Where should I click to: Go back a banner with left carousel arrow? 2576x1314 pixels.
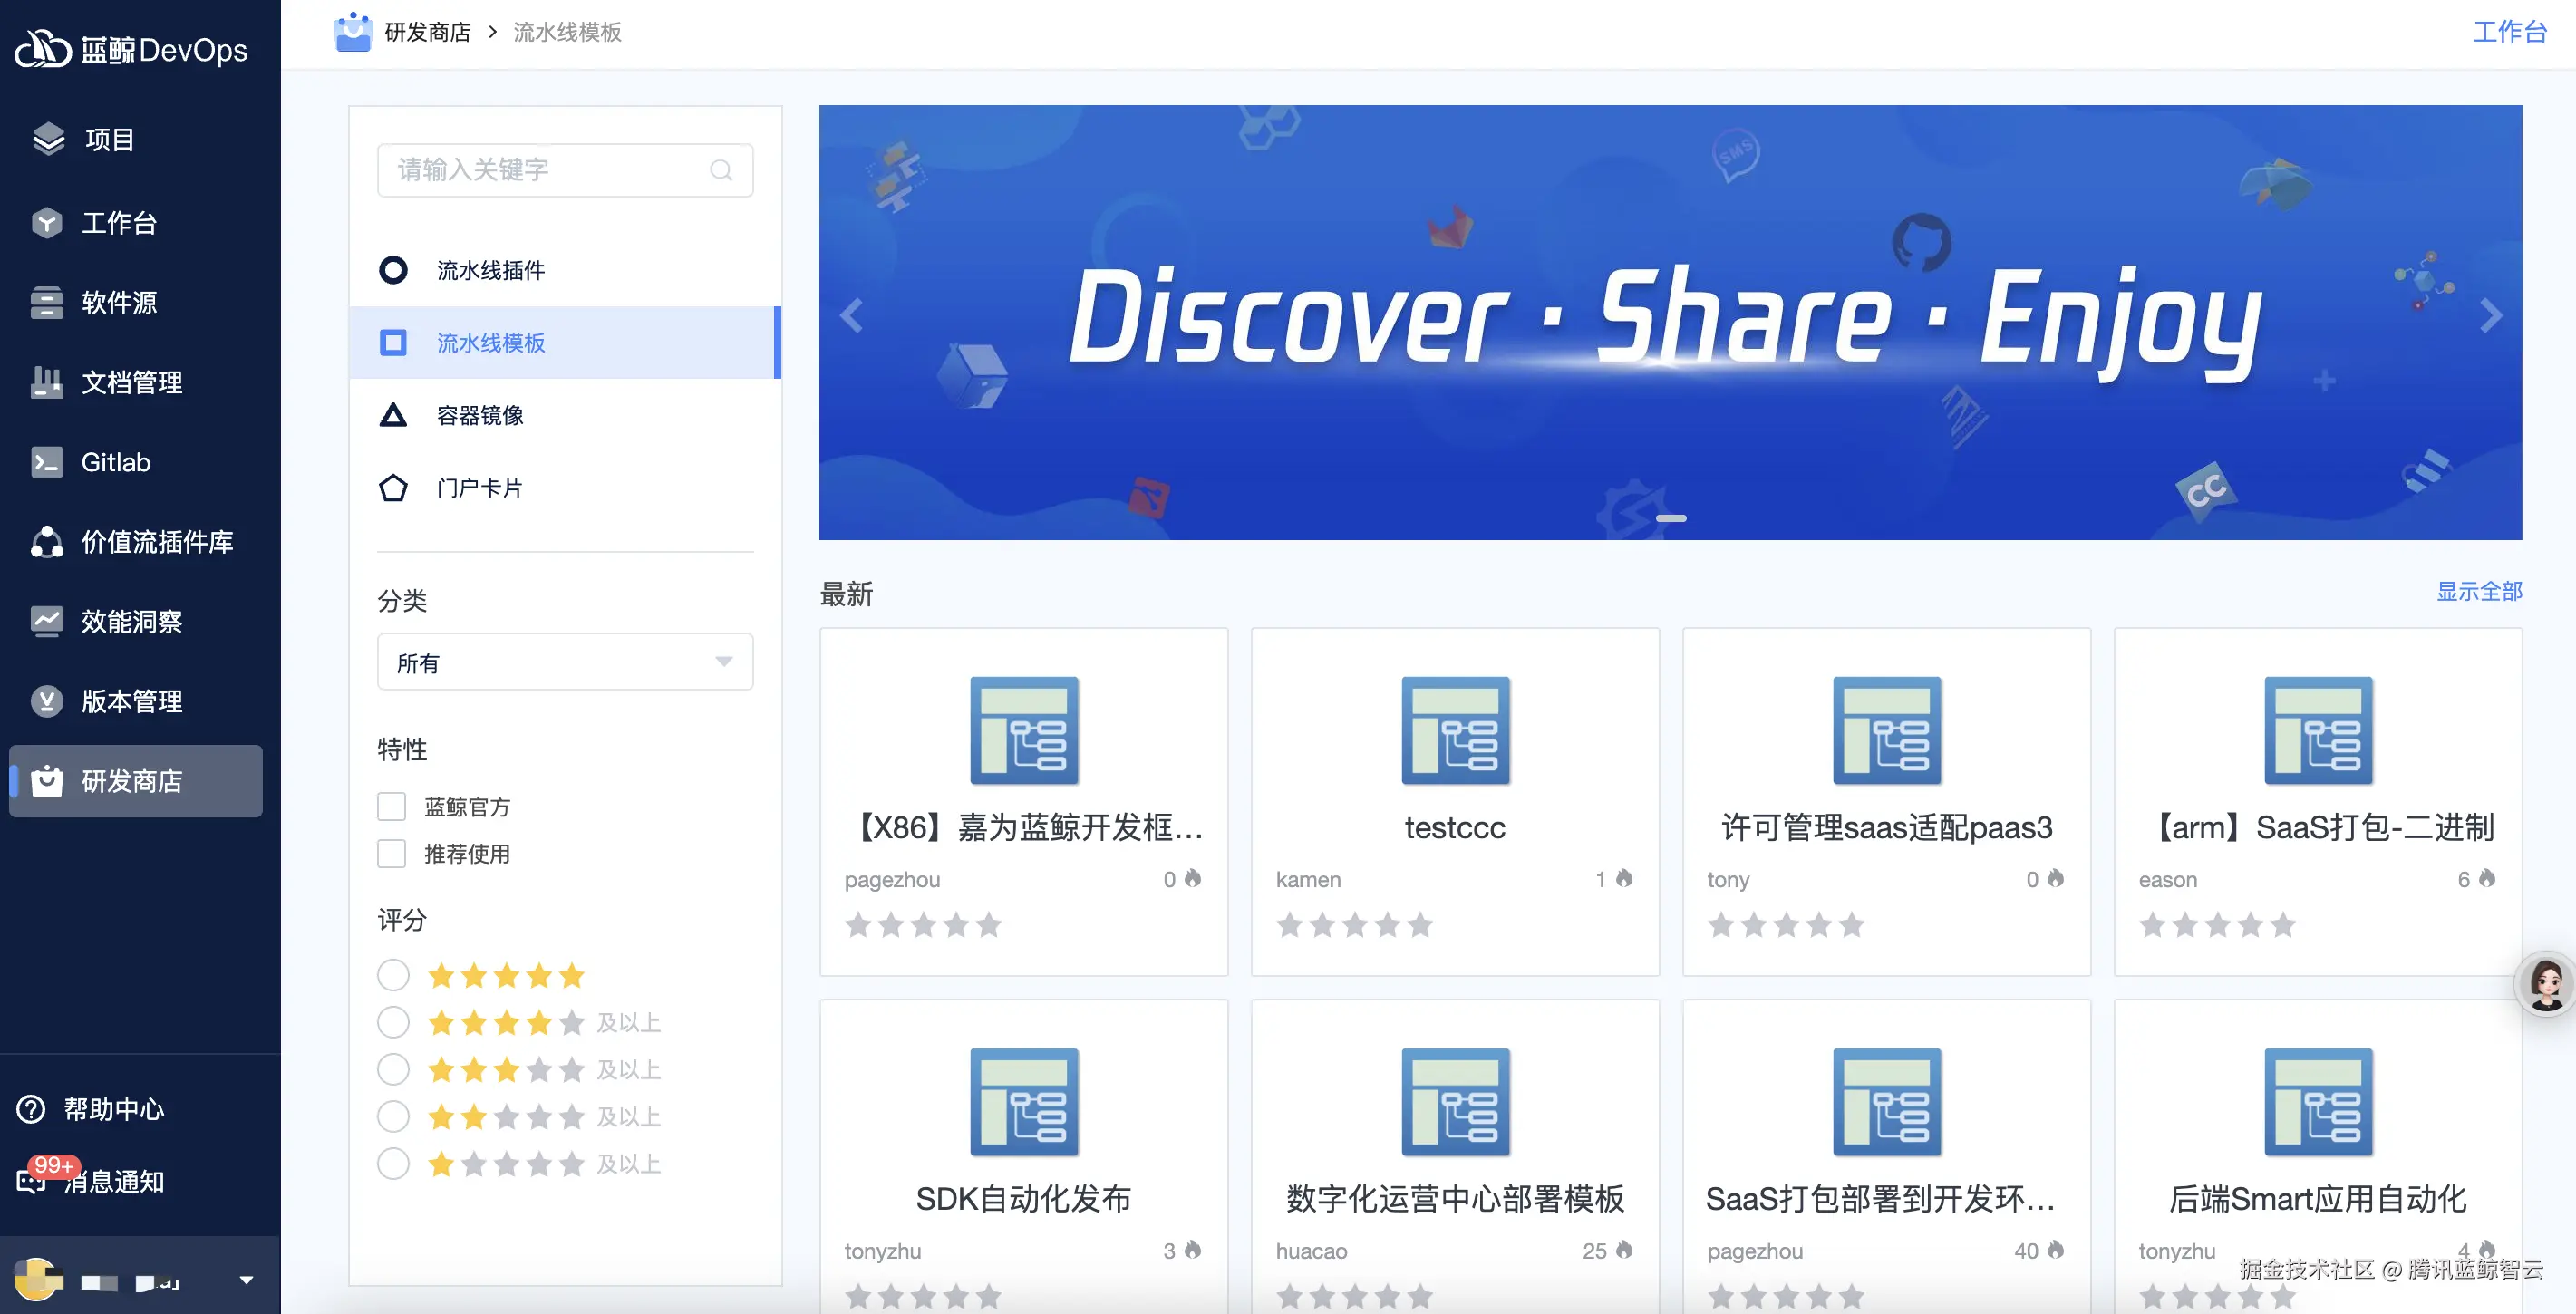[x=851, y=315]
